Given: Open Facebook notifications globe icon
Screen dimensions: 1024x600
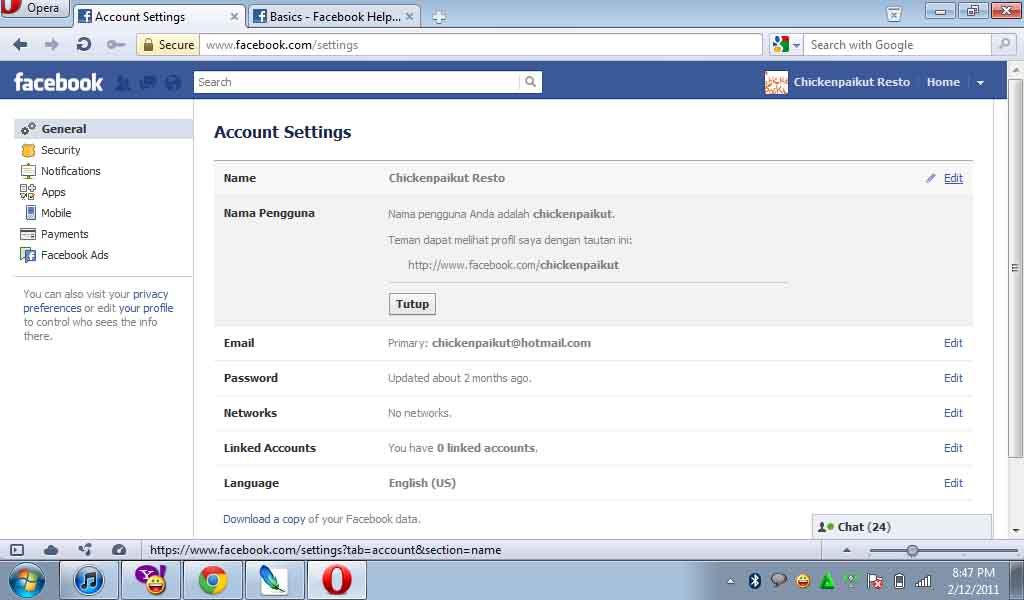Looking at the screenshot, I should tap(173, 82).
